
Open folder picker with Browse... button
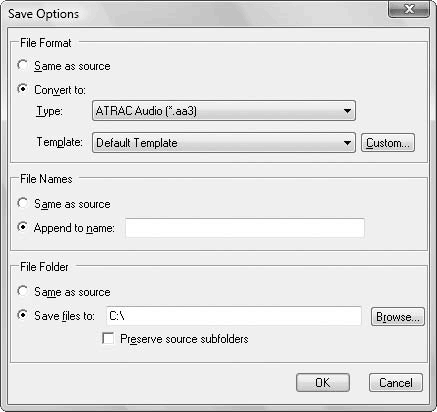(398, 316)
